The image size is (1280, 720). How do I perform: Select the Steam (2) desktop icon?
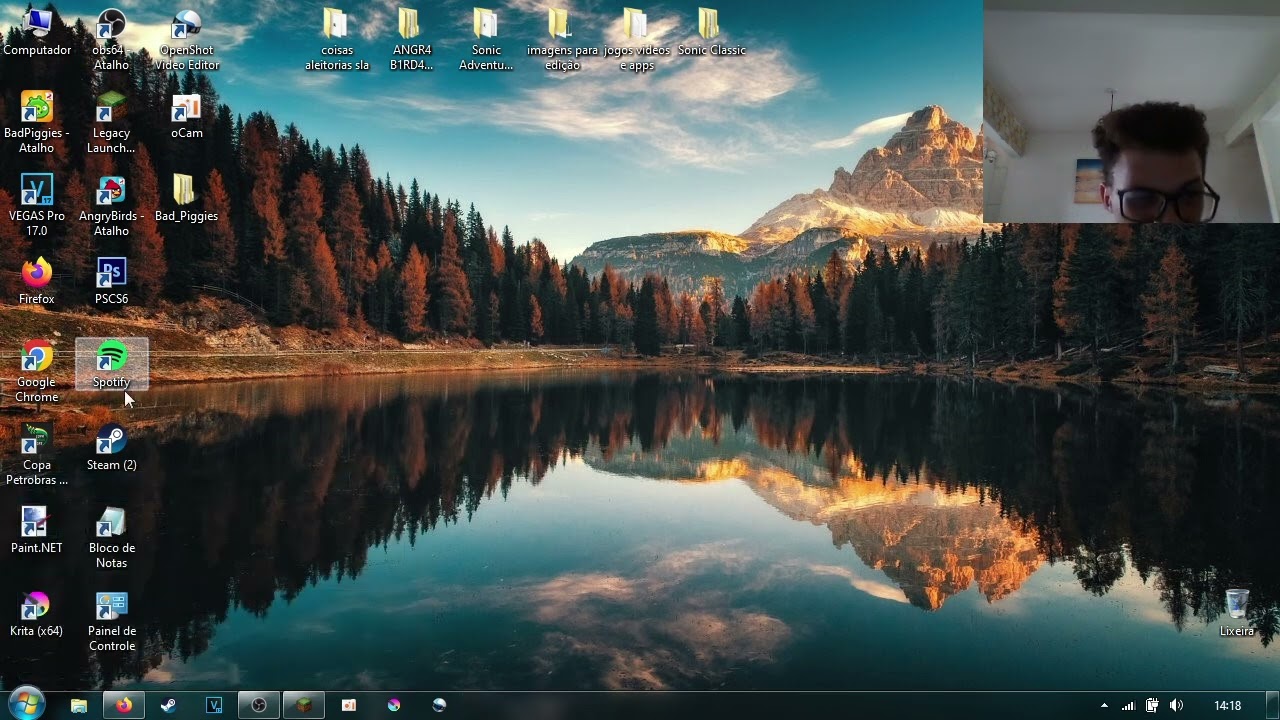coord(111,448)
